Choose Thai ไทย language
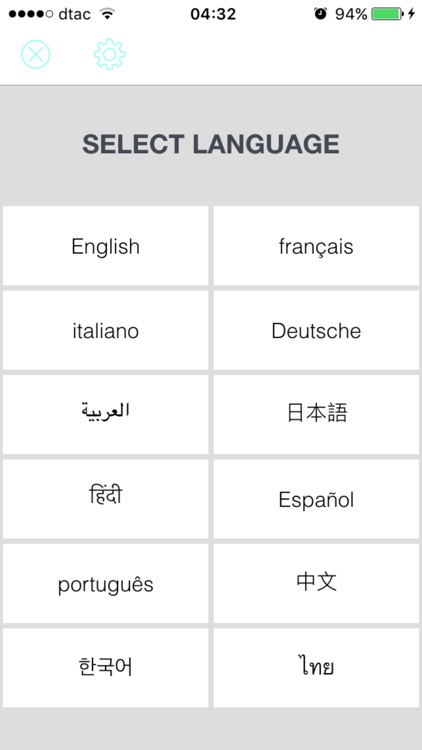Screen dimensions: 422x750 coord(316,668)
